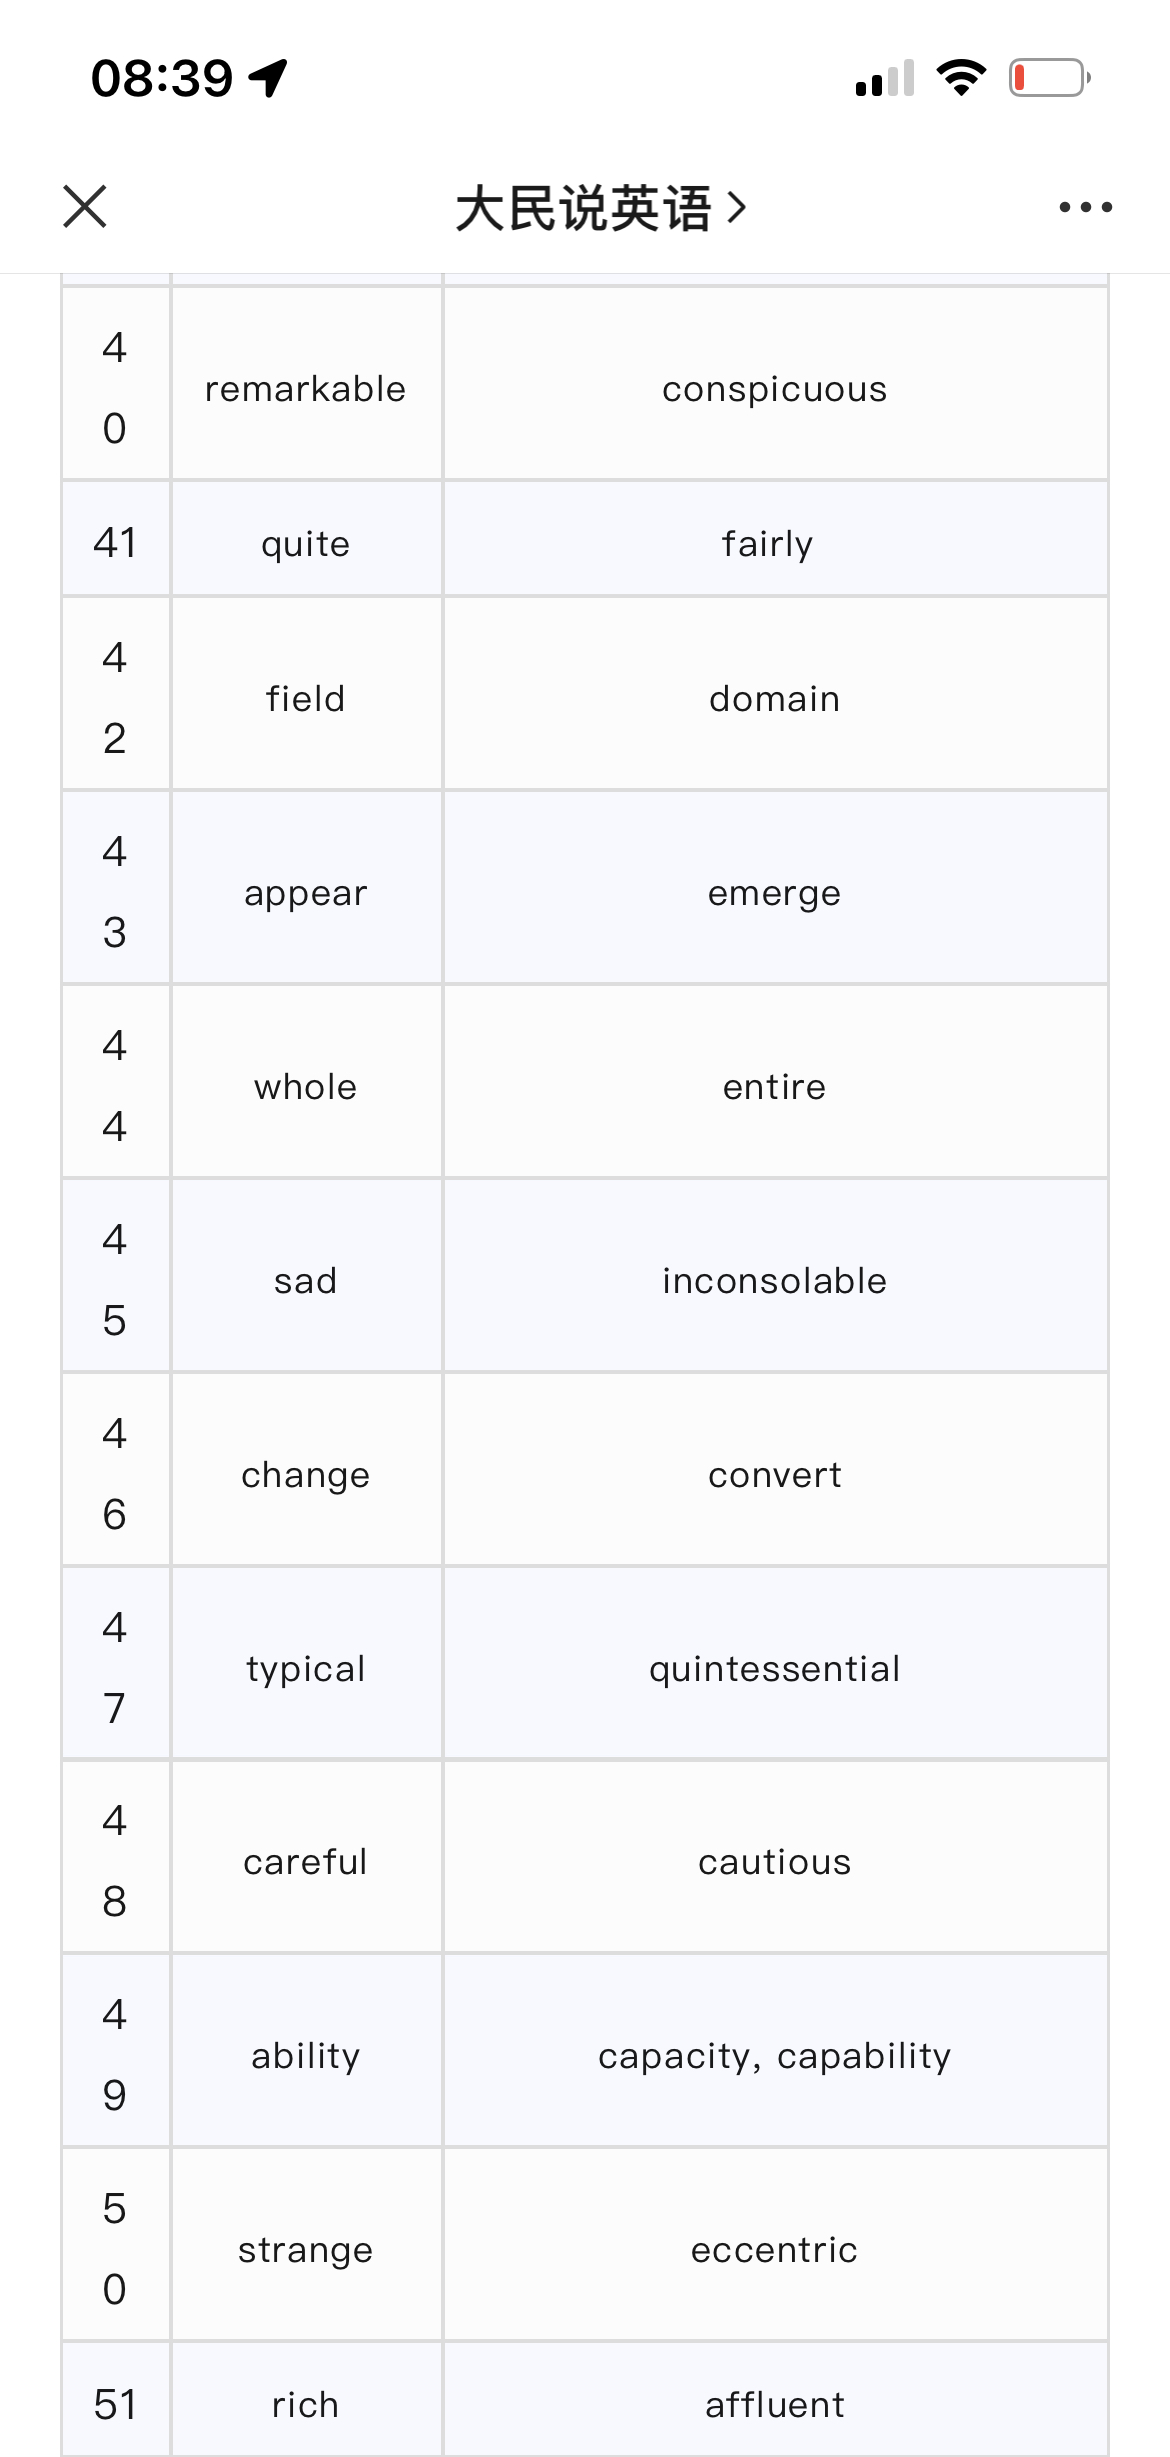Tap the Wi-Fi icon in status bar
The height and width of the screenshot is (2457, 1170).
(961, 78)
